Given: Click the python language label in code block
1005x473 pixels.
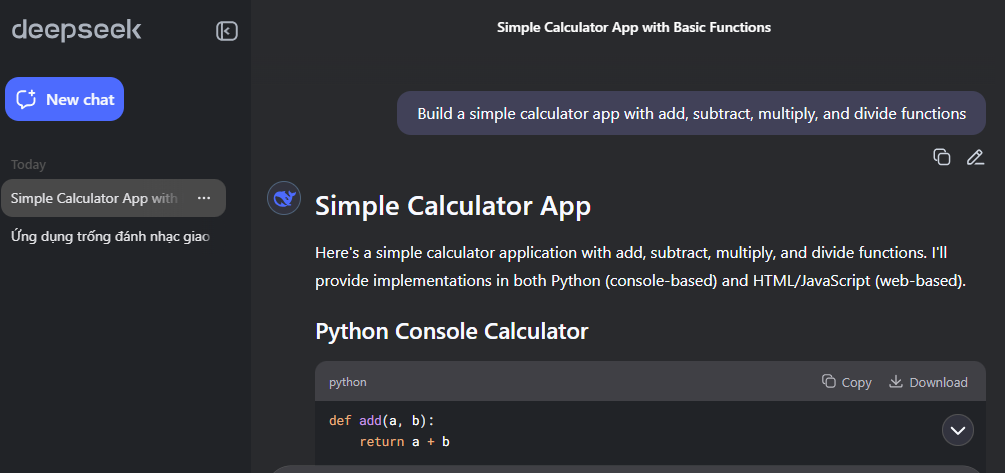Looking at the screenshot, I should point(348,382).
